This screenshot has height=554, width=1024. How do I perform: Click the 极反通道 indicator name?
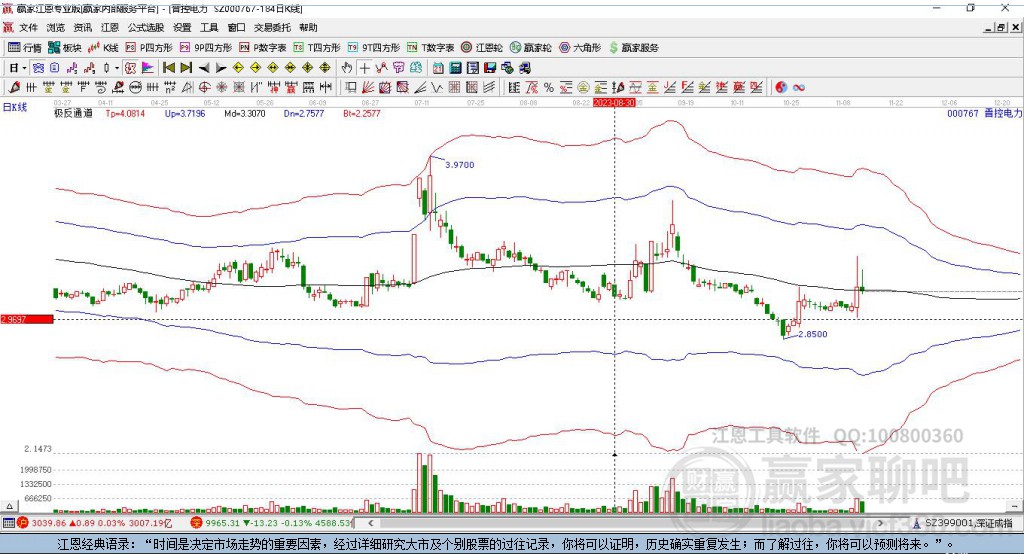(x=73, y=113)
